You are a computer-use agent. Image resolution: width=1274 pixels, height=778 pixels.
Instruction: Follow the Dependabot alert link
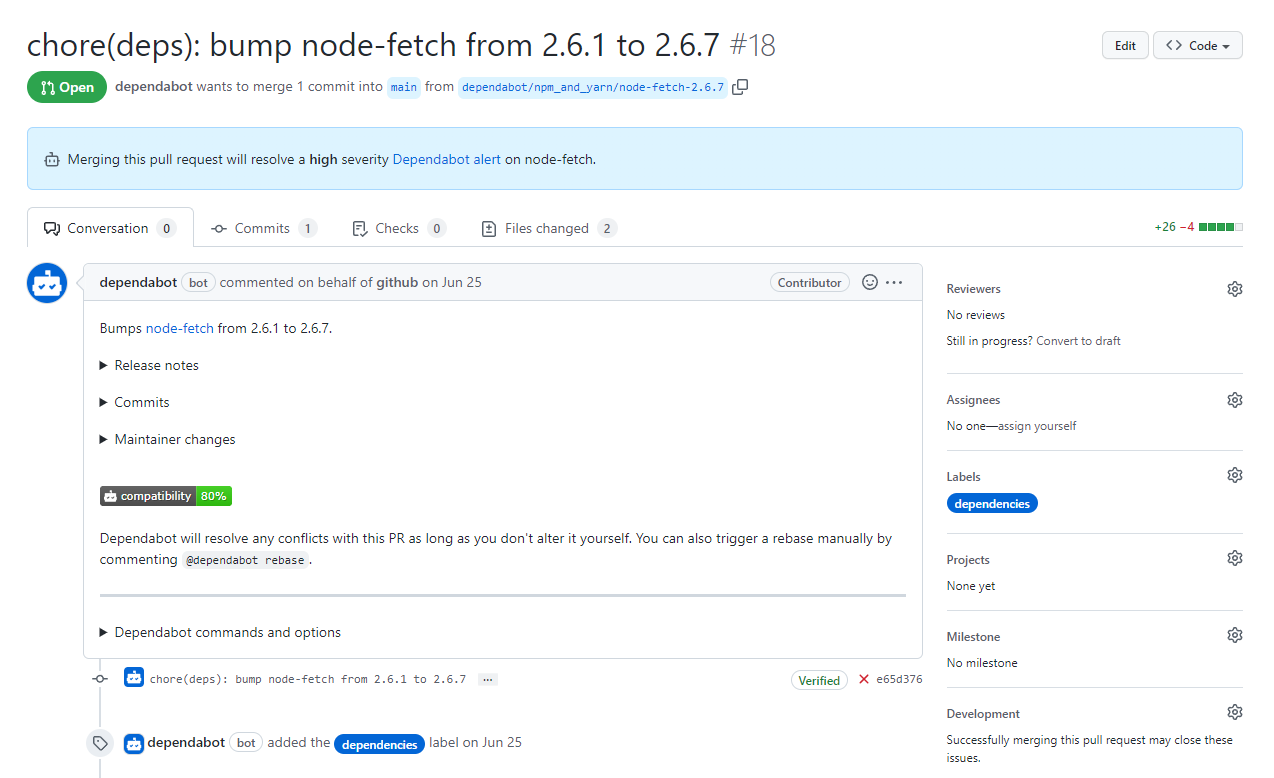(x=446, y=158)
